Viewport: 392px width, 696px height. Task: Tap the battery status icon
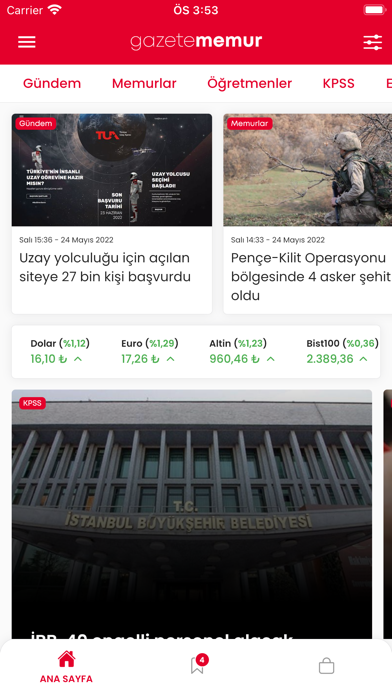pos(374,10)
